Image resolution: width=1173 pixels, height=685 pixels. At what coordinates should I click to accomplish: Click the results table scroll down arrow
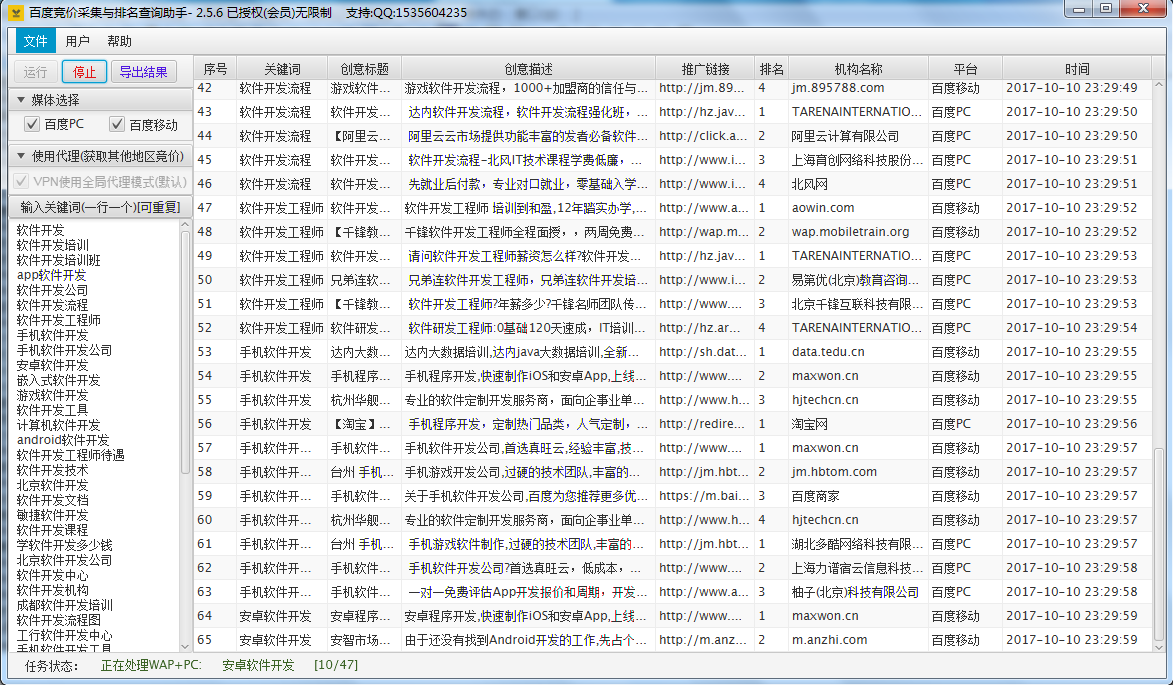click(1160, 646)
